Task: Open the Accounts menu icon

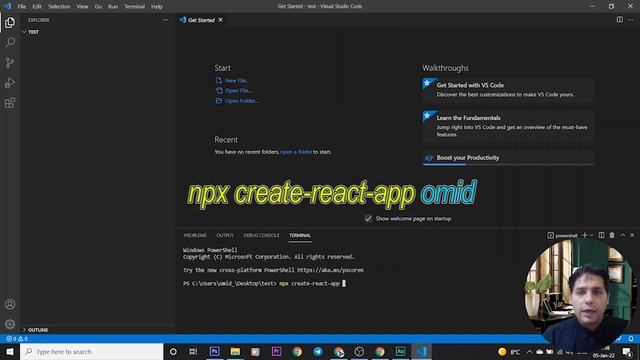Action: 10,304
